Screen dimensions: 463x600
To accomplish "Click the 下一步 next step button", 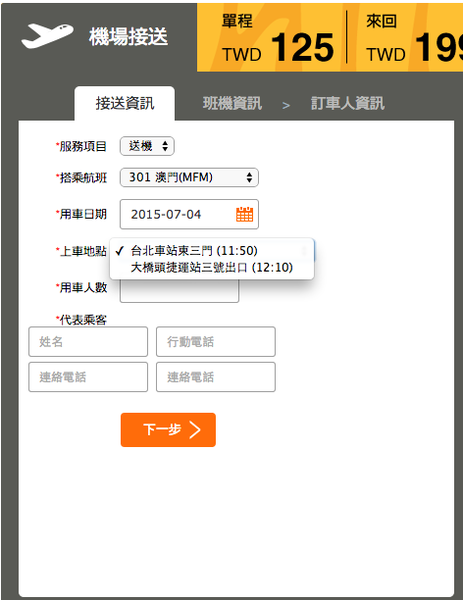I will pyautogui.click(x=168, y=430).
